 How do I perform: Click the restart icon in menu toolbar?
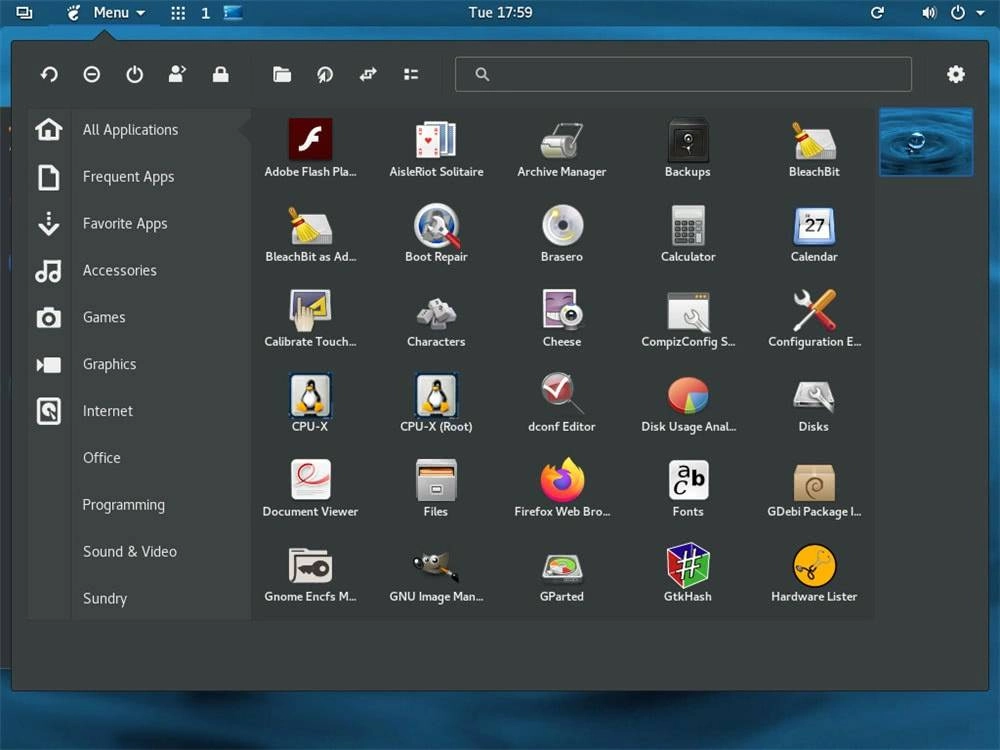(x=49, y=75)
